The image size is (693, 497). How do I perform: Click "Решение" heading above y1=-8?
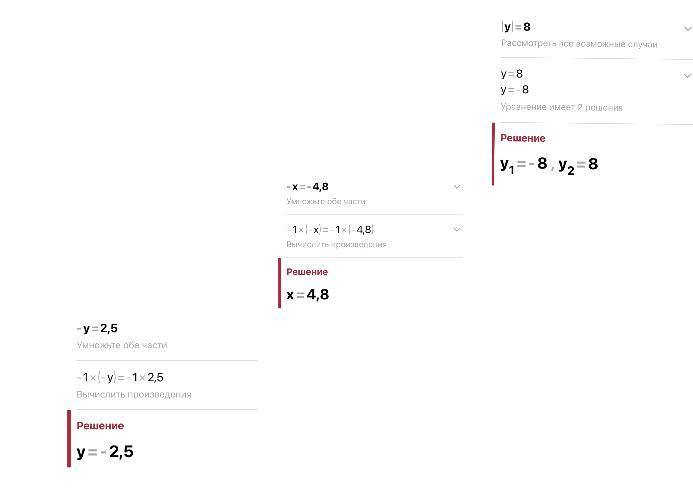point(522,138)
